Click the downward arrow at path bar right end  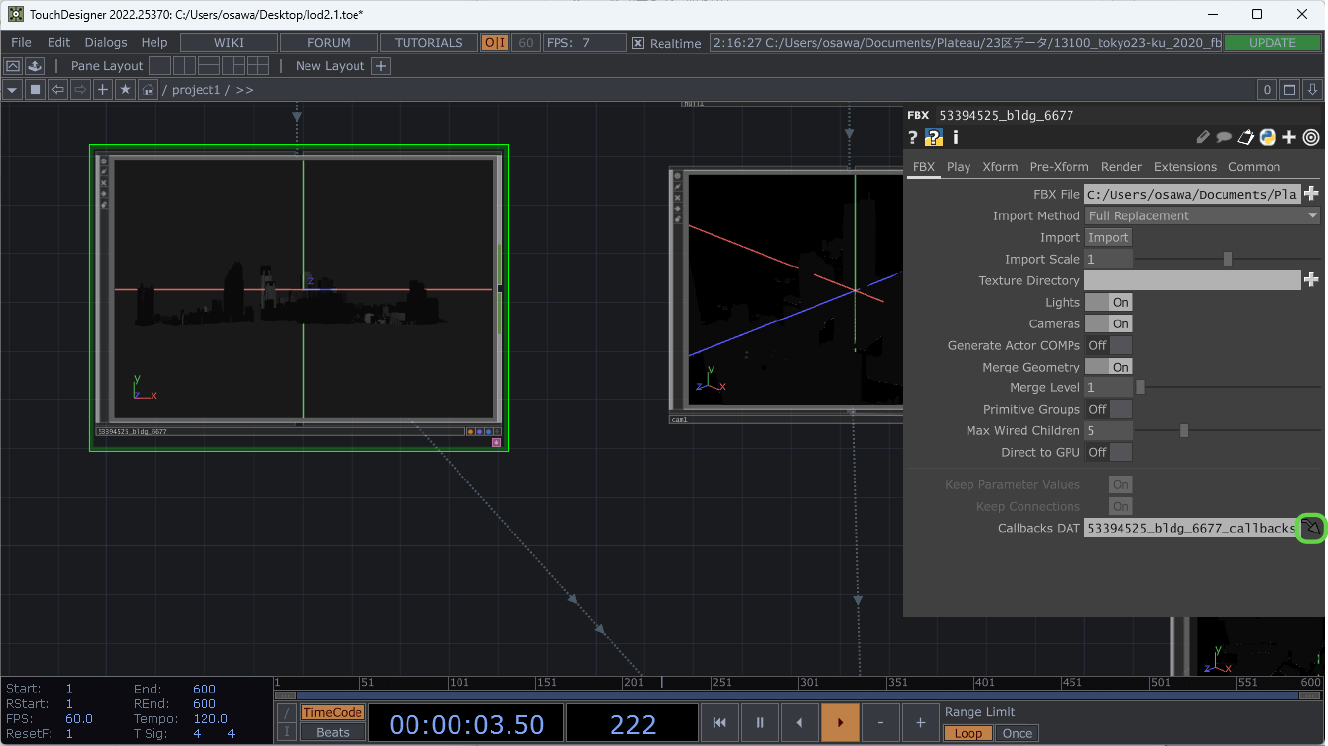[1313, 90]
